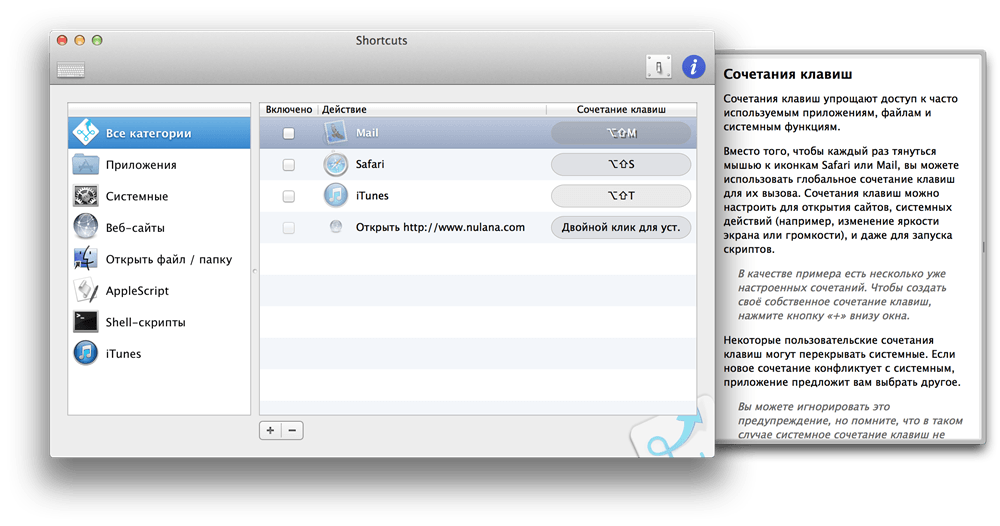1000x526 pixels.
Task: Enable the iTunes shortcut checkbox
Action: tap(289, 196)
